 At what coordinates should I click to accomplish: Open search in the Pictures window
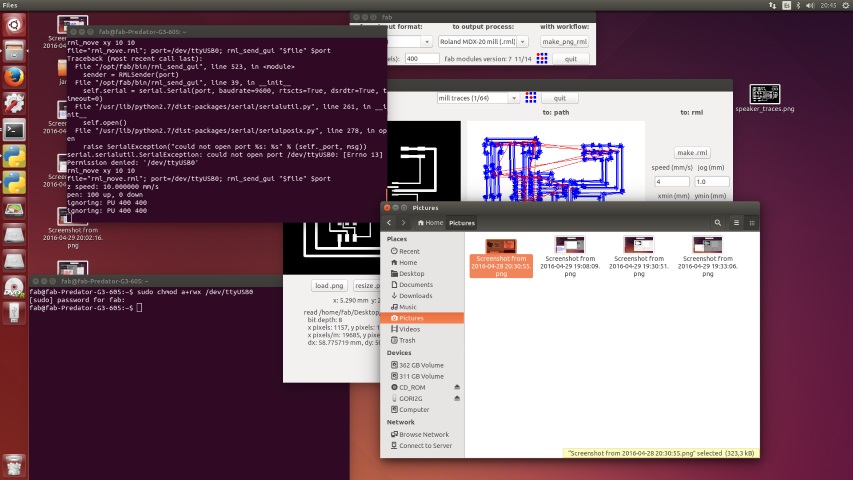(718, 223)
